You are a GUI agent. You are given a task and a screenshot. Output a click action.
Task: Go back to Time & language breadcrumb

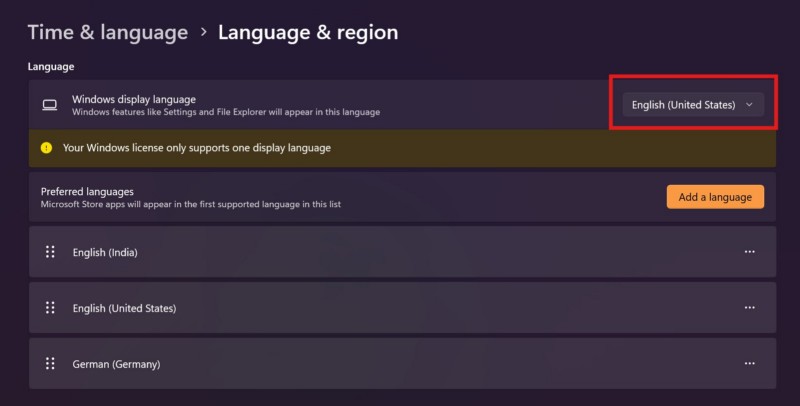tap(107, 32)
